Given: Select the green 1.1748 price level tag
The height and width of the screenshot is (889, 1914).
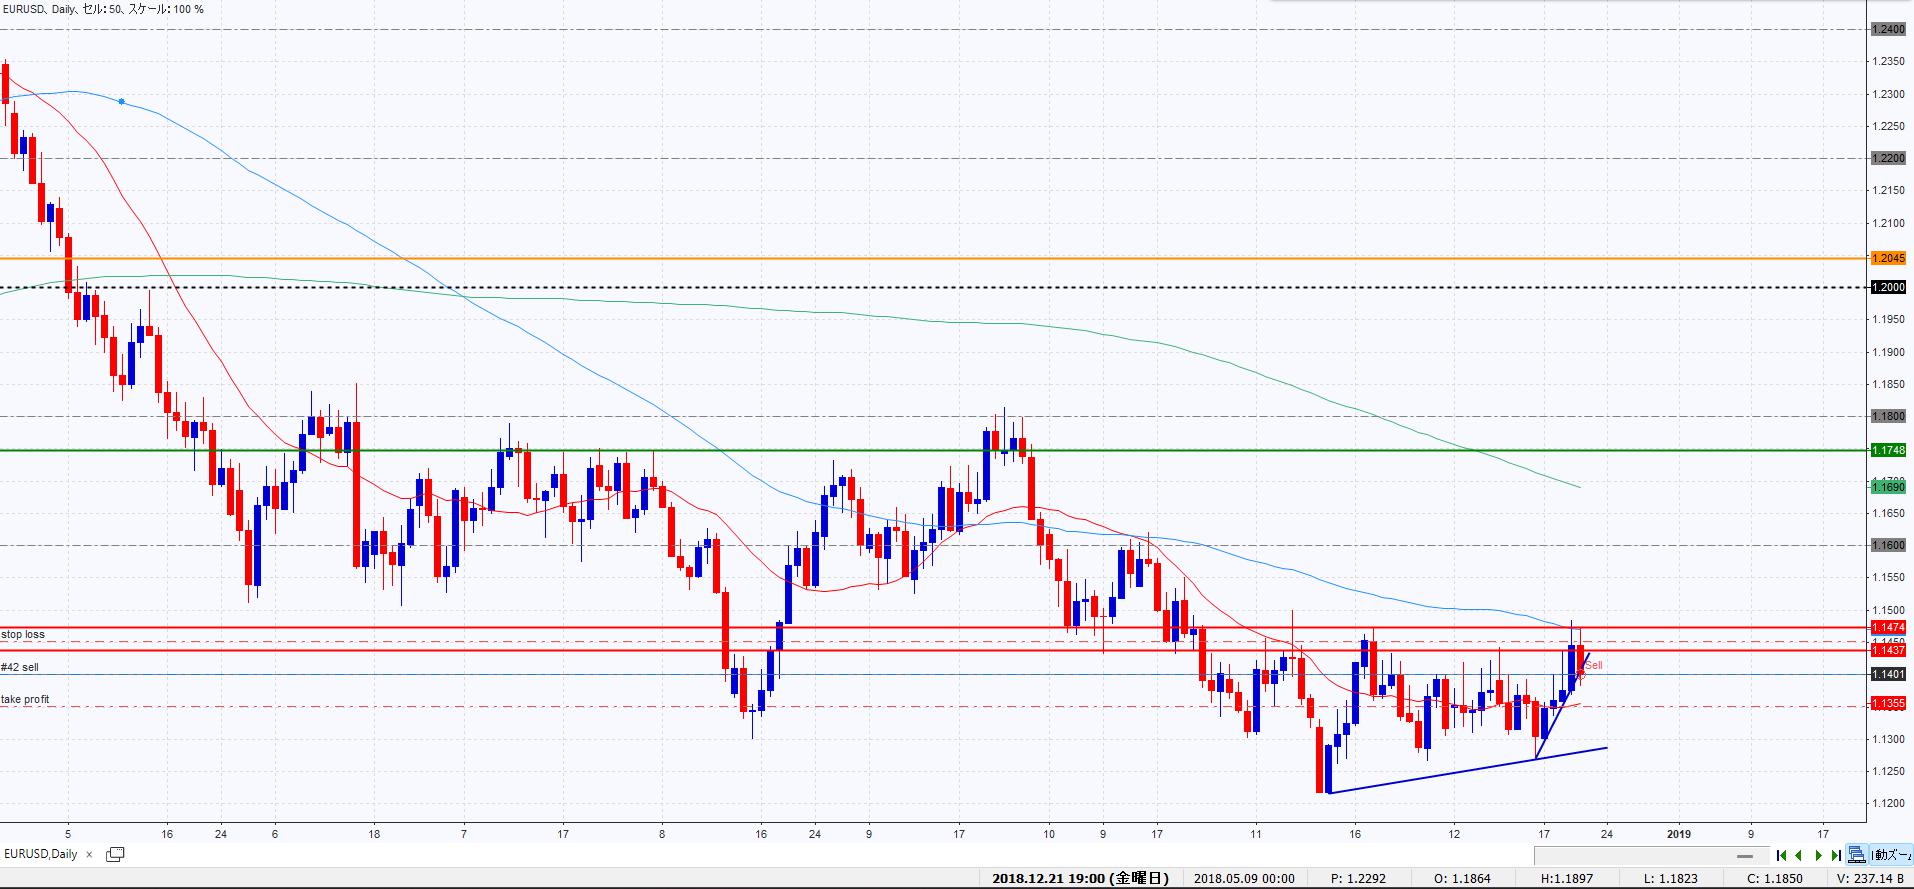Looking at the screenshot, I should click(x=1888, y=450).
